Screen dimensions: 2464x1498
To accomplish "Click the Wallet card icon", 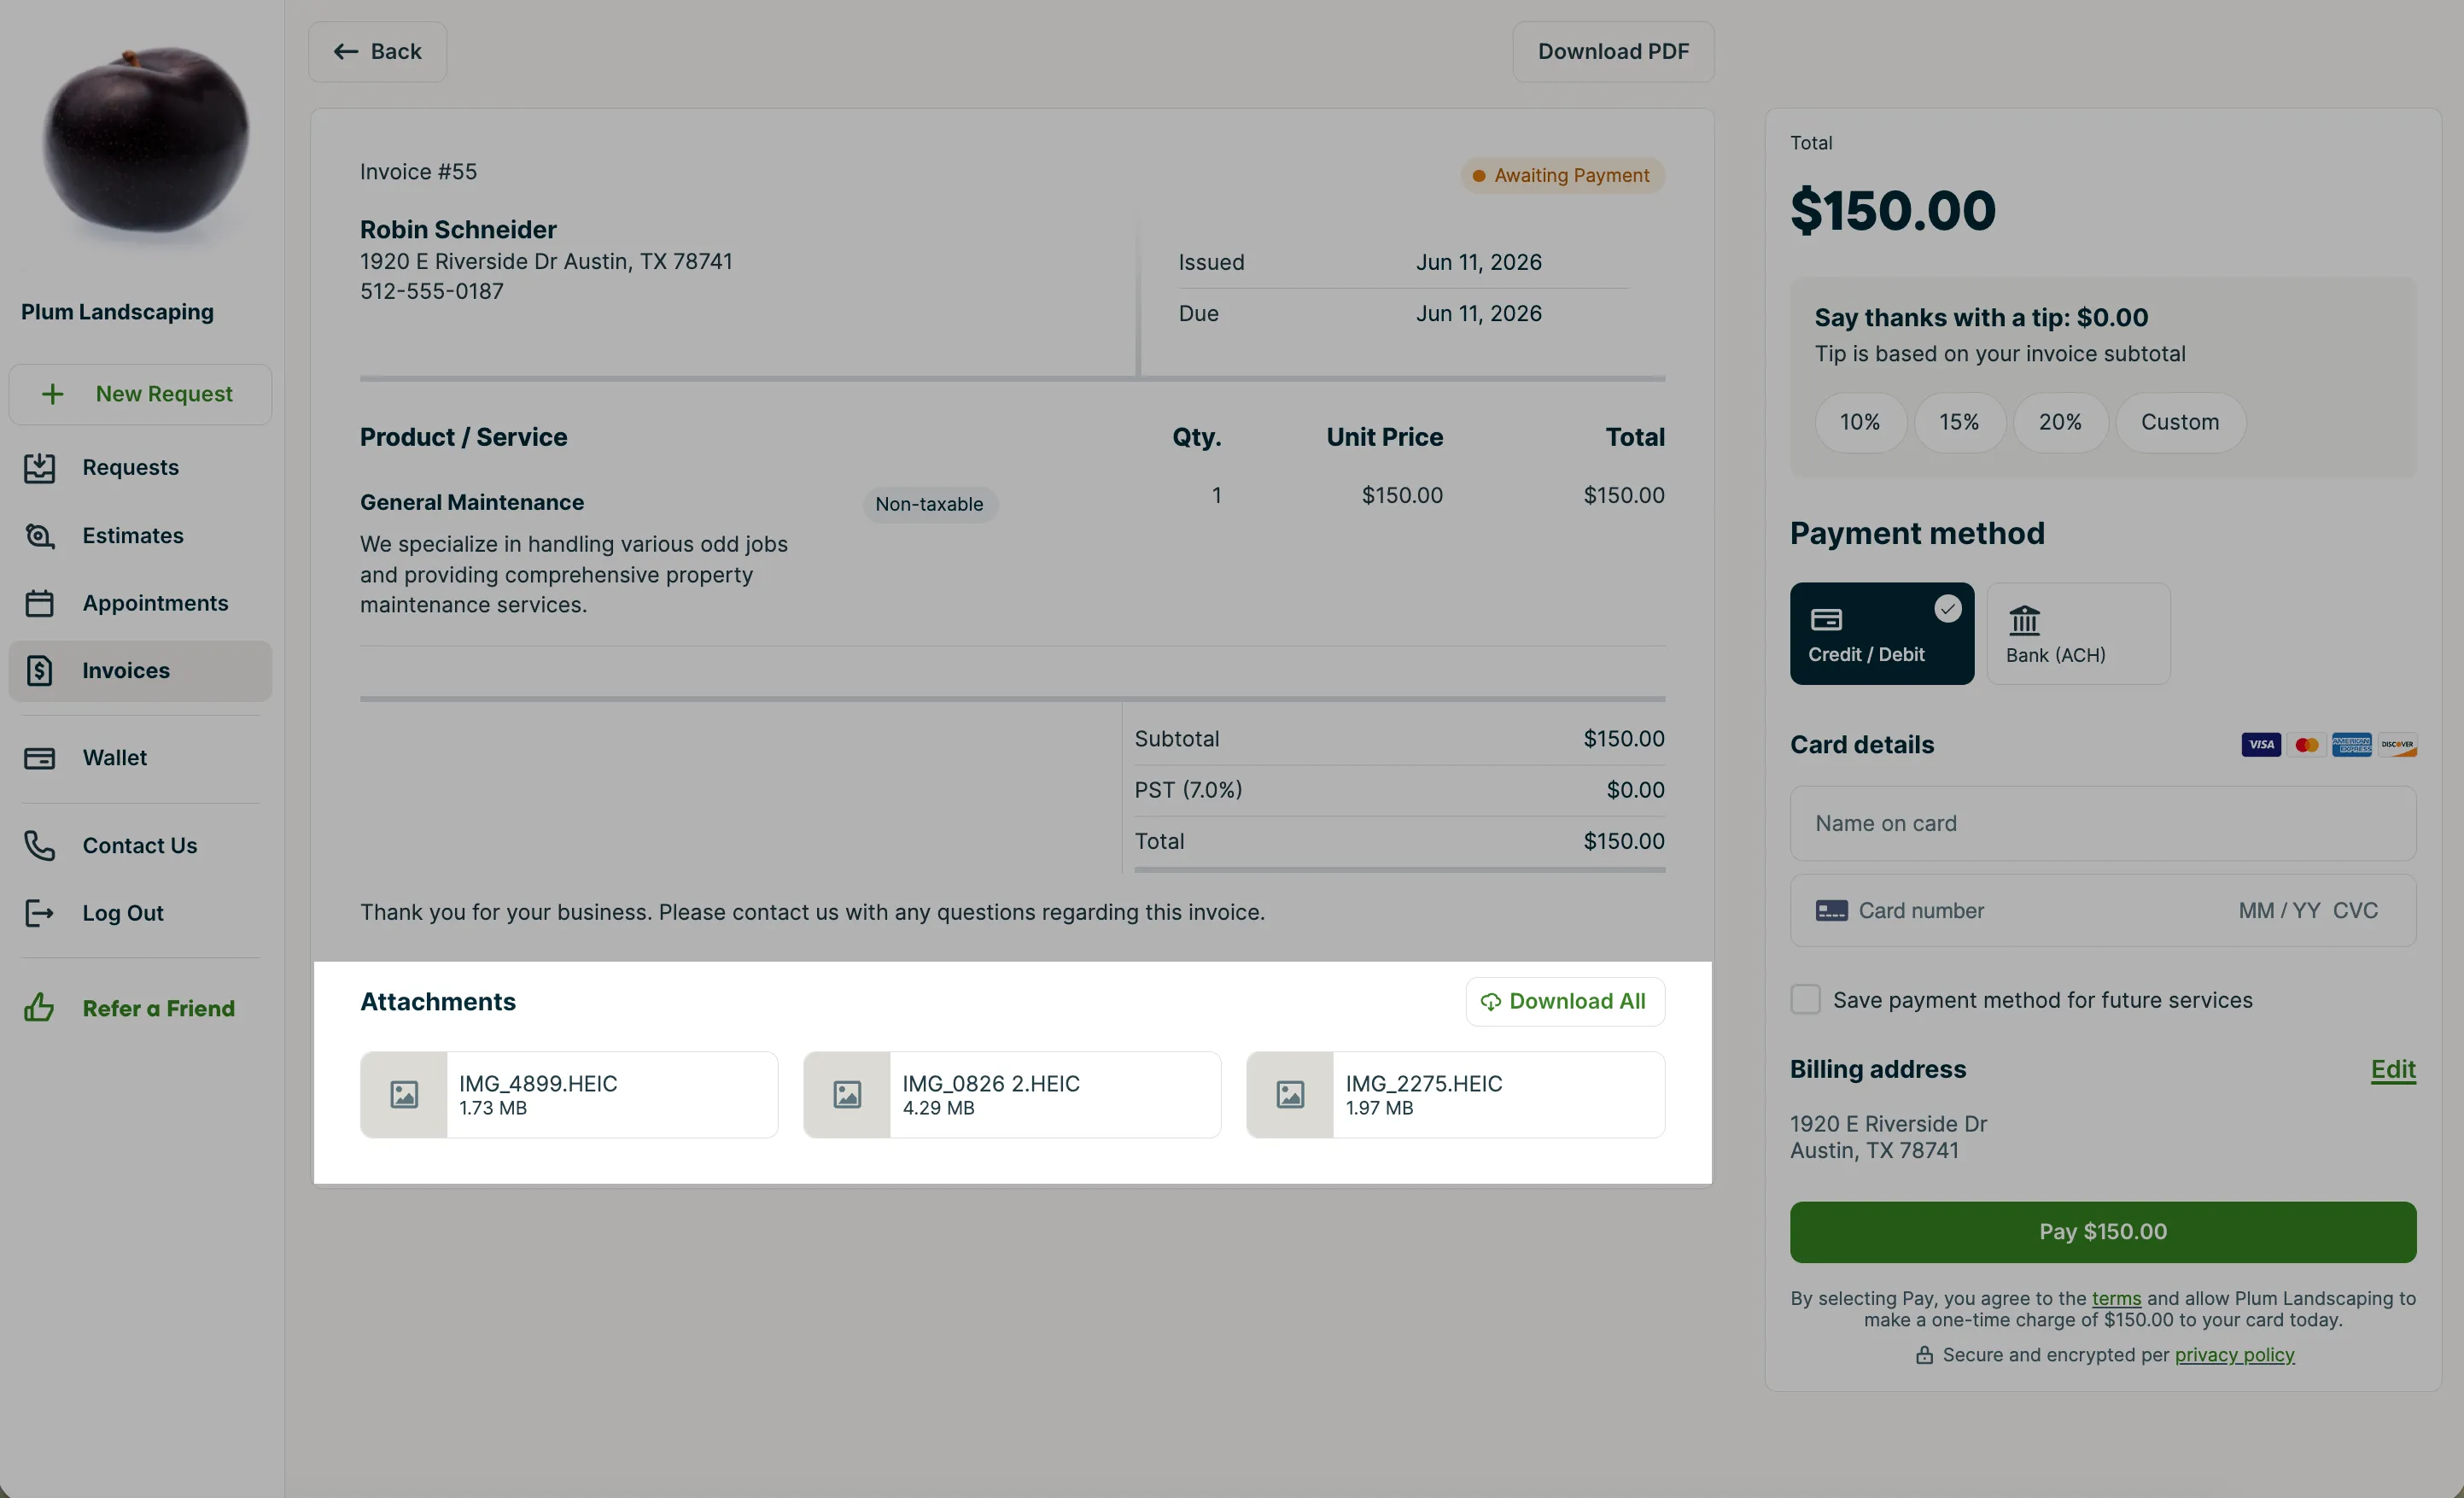I will 39,758.
